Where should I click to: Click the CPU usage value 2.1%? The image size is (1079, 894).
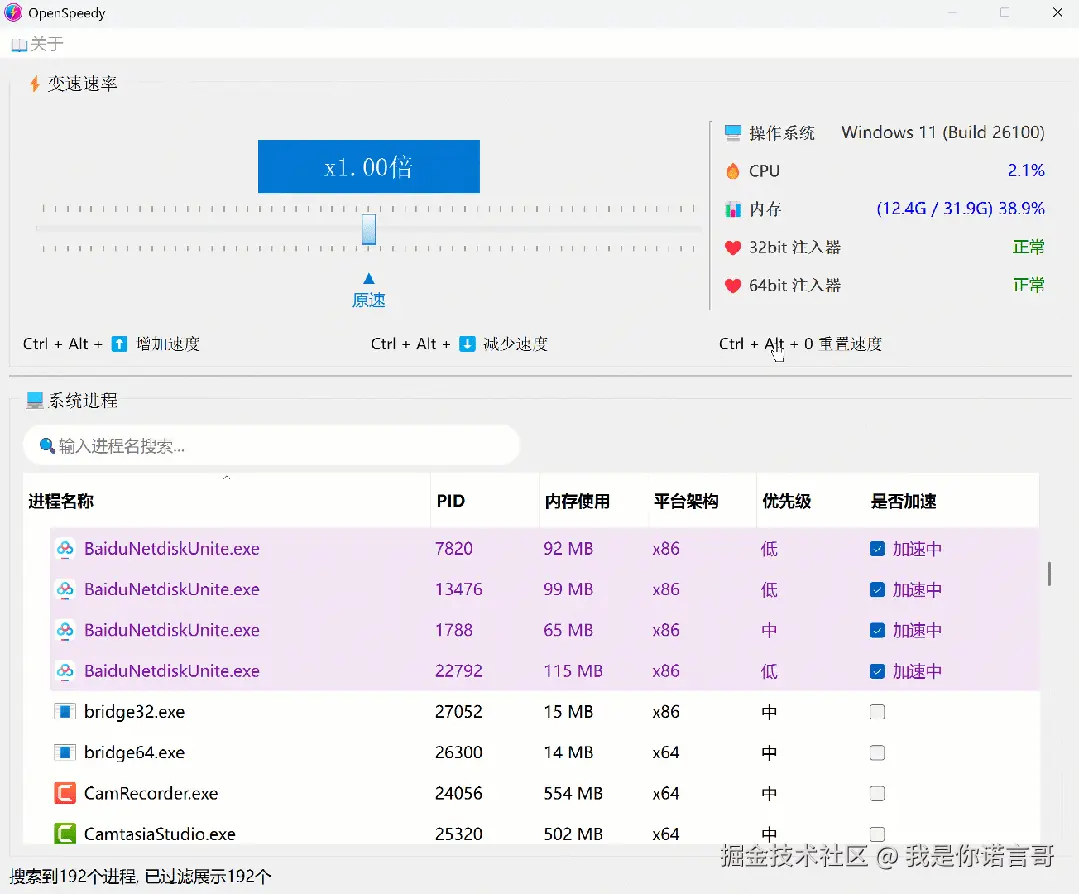(x=1026, y=170)
